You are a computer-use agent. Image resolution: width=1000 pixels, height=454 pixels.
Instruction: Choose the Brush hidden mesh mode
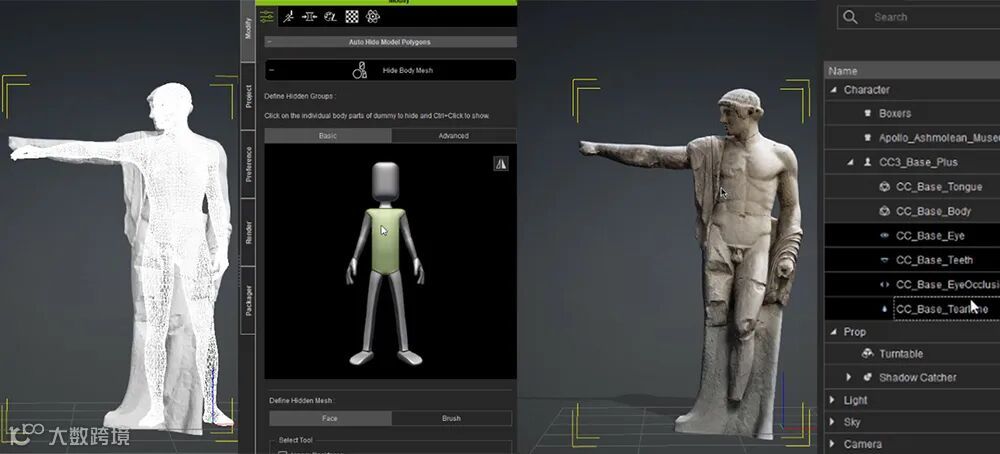452,418
